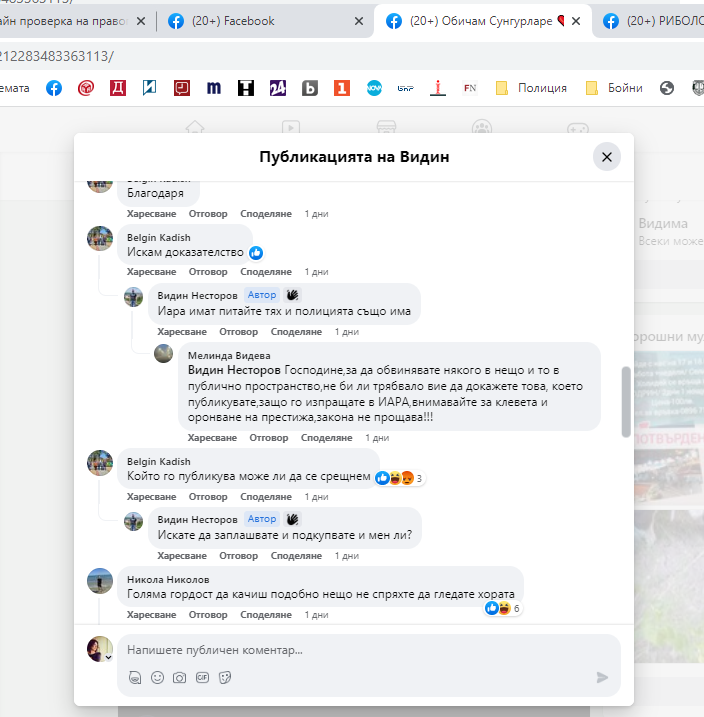Click the comments scrollbar thumb
This screenshot has width=704, height=717.
pos(627,400)
